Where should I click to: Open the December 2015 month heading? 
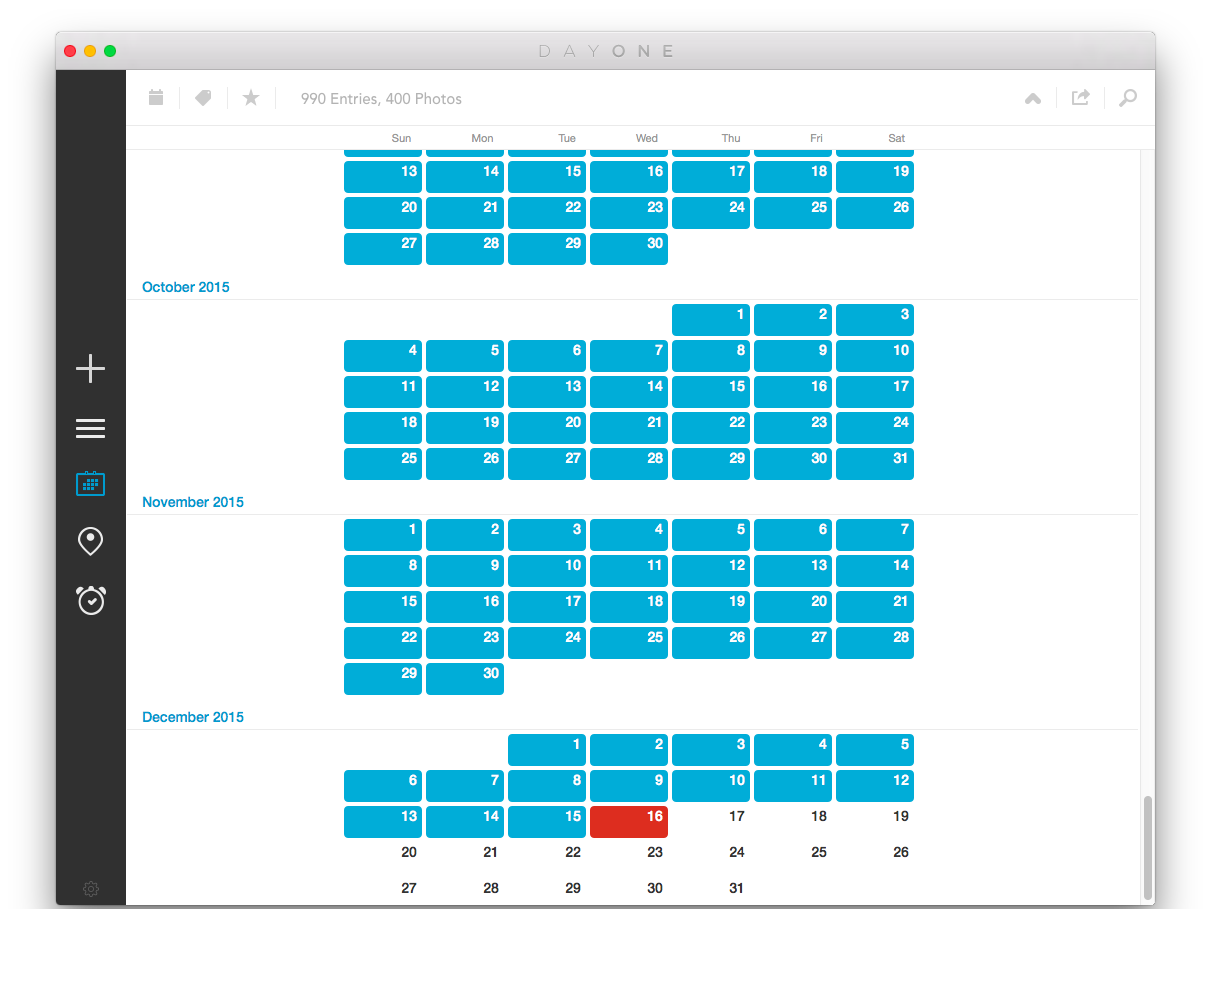(193, 717)
